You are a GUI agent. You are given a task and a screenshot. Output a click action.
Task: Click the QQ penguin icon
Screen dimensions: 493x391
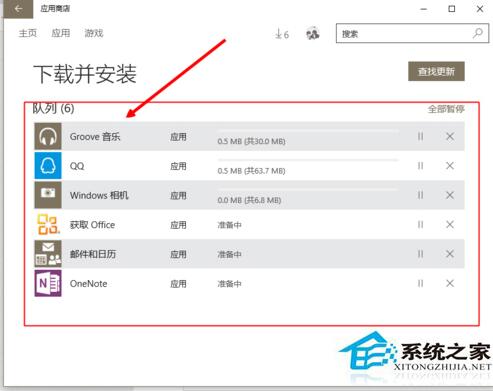tap(48, 166)
